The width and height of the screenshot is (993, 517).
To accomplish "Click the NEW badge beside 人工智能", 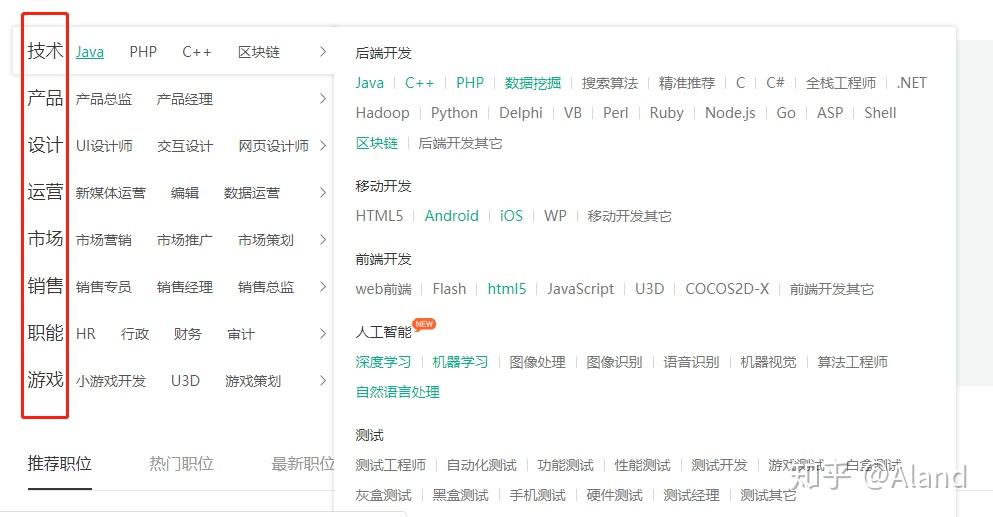I will pyautogui.click(x=424, y=324).
